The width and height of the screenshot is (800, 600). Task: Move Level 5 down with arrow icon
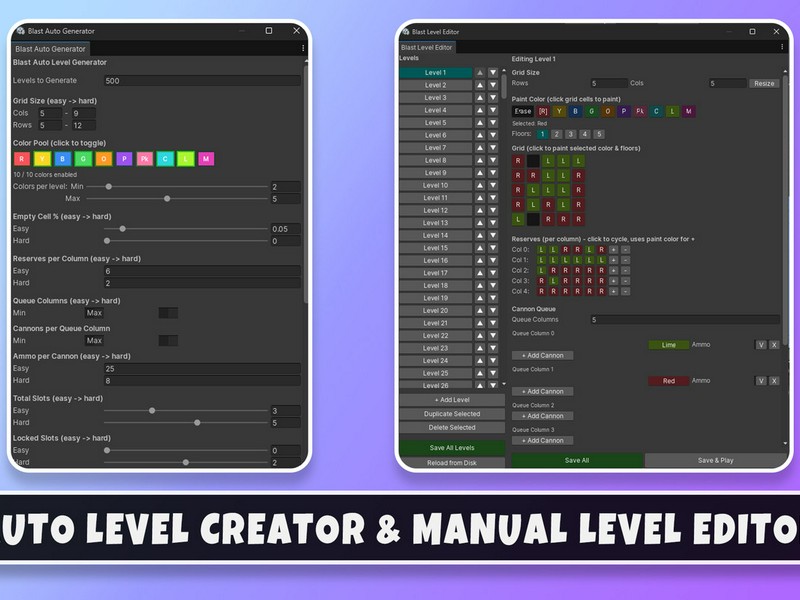[x=493, y=123]
